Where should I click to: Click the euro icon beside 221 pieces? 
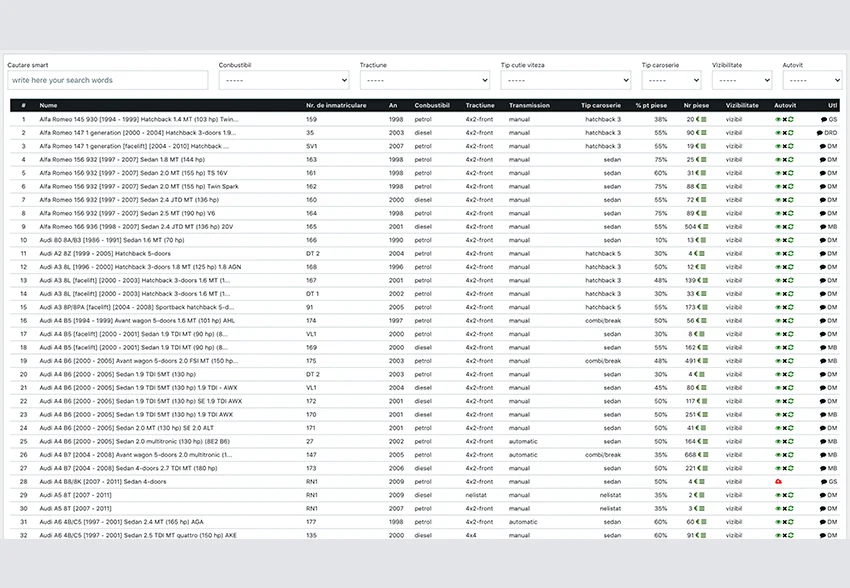pyautogui.click(x=700, y=468)
